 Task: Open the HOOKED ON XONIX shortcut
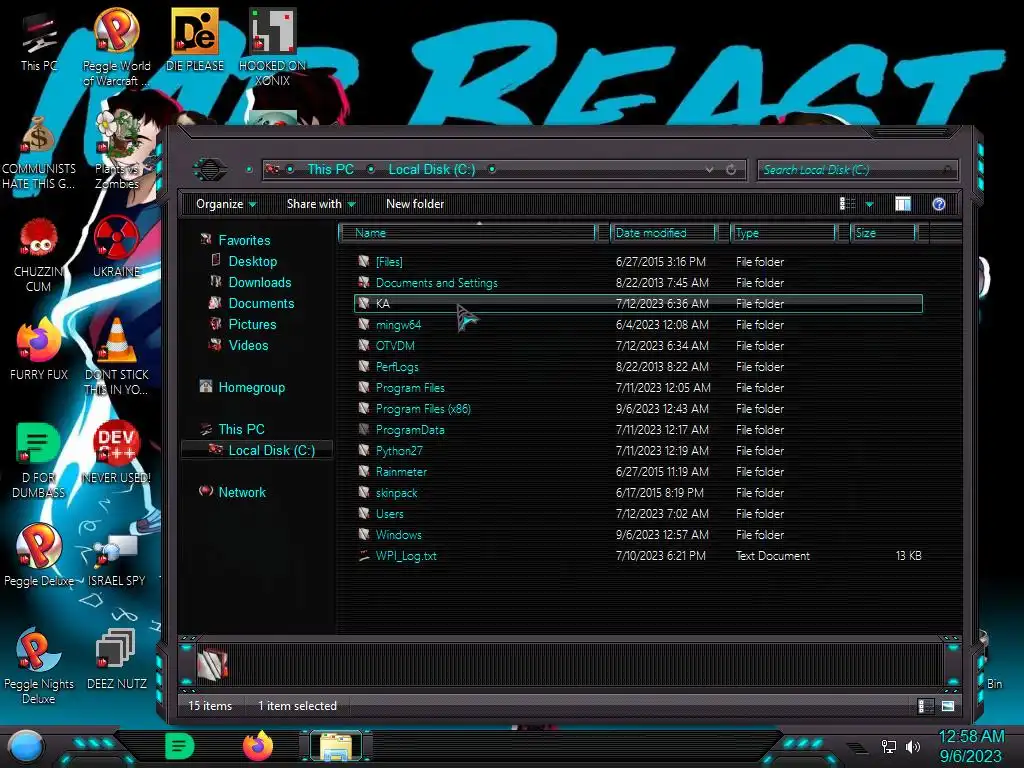point(272,46)
